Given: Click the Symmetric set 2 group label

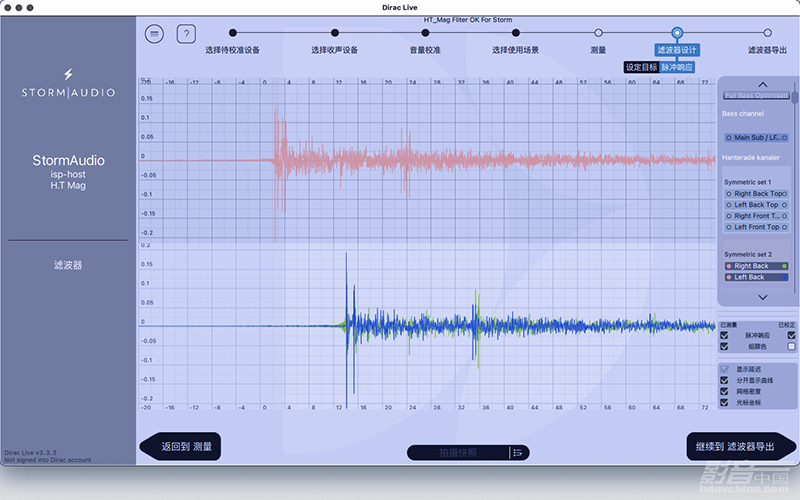Looking at the screenshot, I should coord(748,255).
